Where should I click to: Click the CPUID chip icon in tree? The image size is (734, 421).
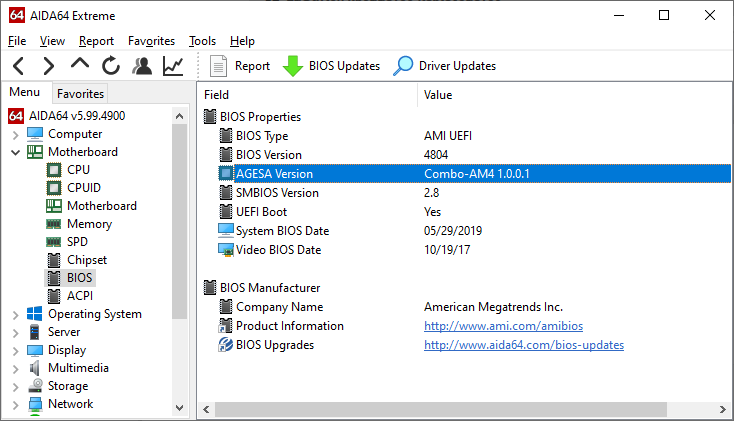tap(54, 188)
